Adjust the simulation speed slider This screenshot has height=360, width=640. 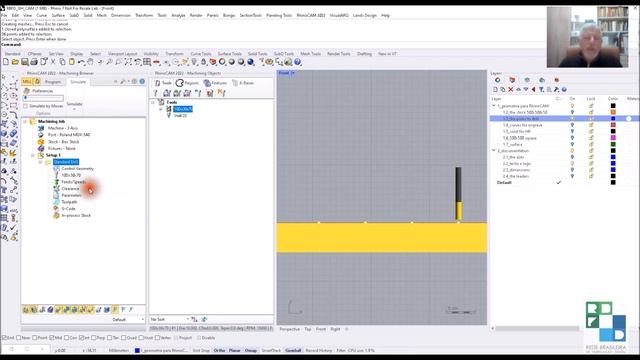pos(43,98)
